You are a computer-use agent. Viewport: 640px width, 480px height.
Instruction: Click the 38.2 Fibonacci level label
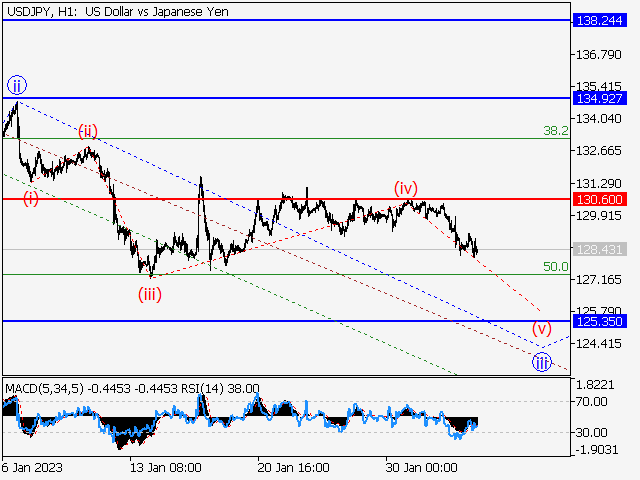[x=556, y=131]
